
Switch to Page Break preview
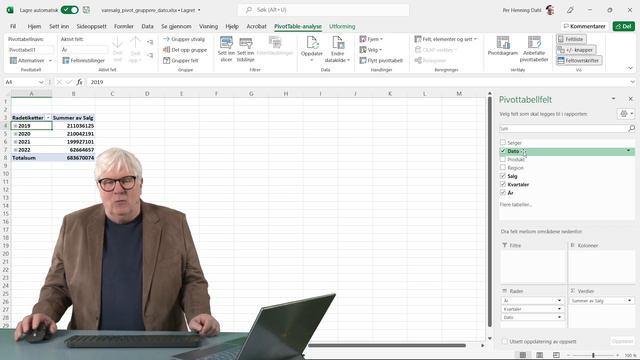click(556, 355)
